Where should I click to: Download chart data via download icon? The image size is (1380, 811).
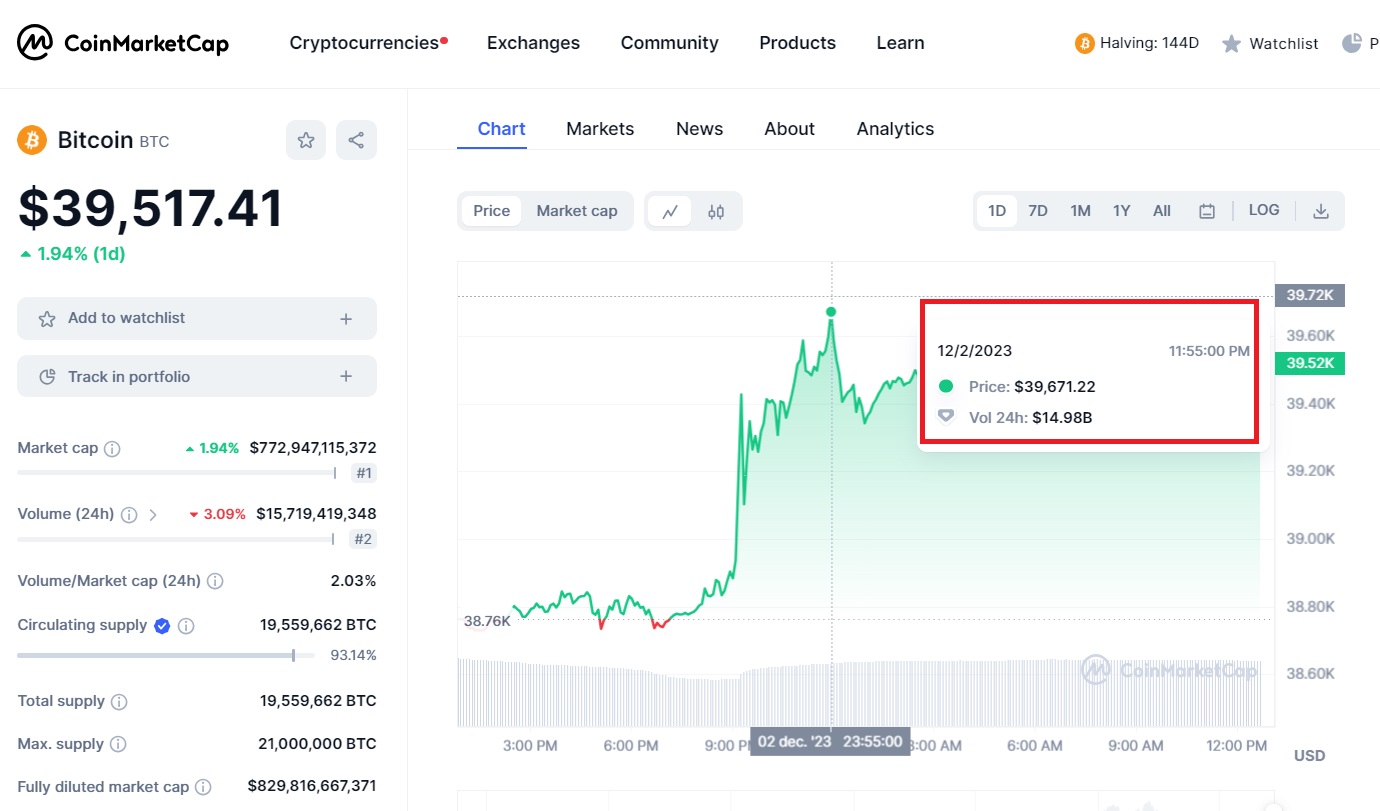pos(1321,211)
